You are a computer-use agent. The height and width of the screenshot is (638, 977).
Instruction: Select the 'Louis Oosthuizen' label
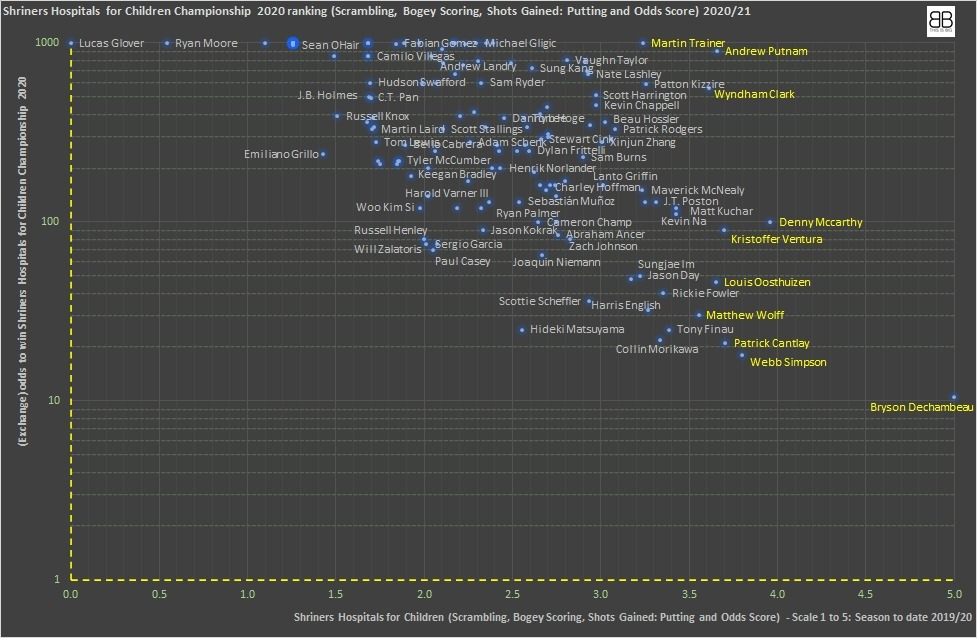[x=767, y=282]
